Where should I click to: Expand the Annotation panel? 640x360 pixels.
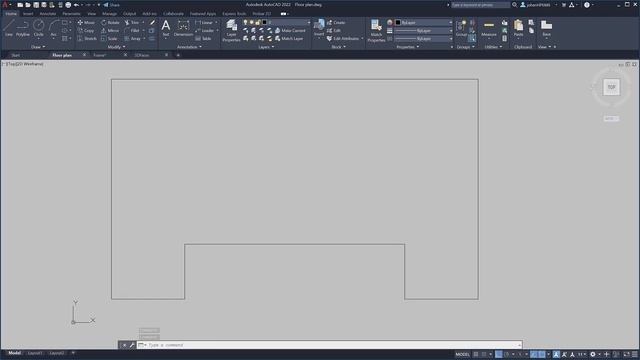coord(189,47)
